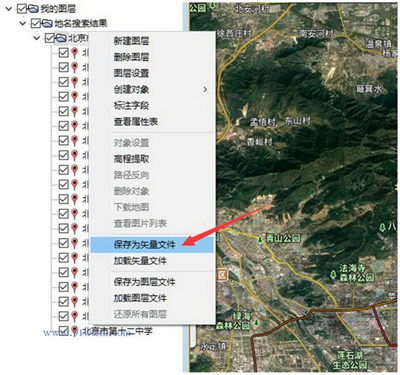
Task: Click the 香峪村 label on the map
Action: coord(260,142)
